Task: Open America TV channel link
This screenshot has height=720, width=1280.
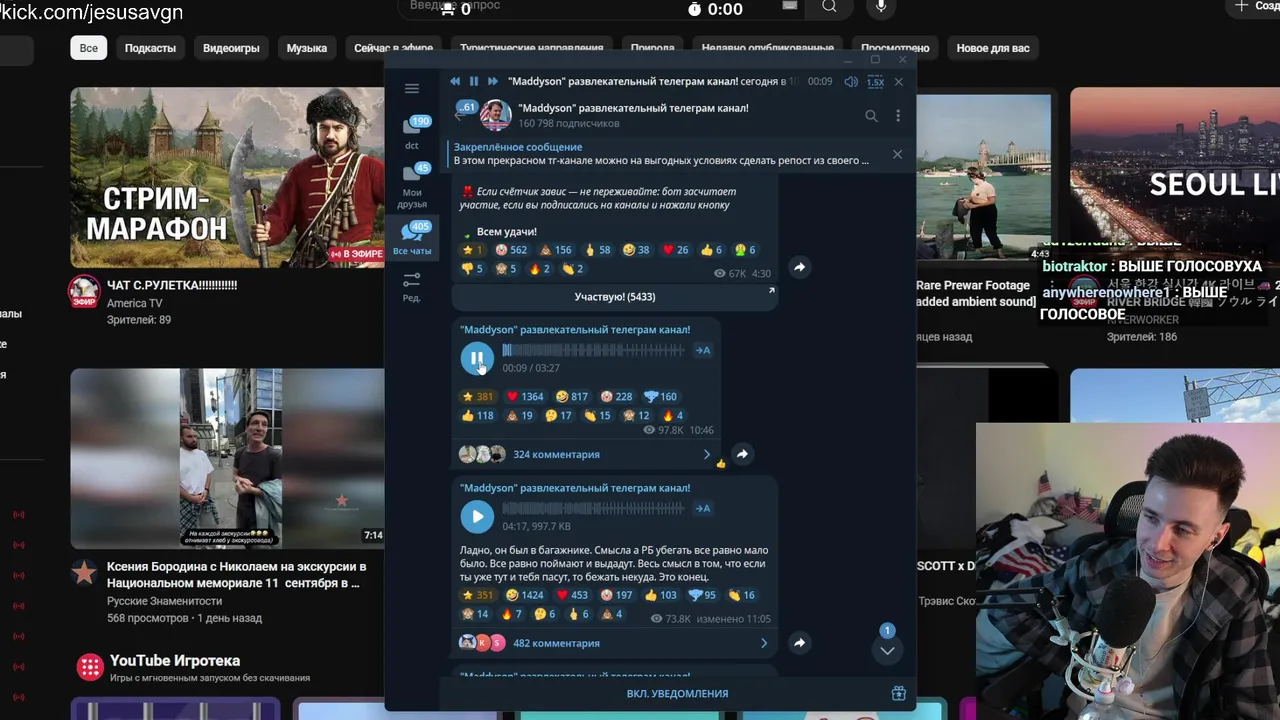Action: [x=135, y=303]
